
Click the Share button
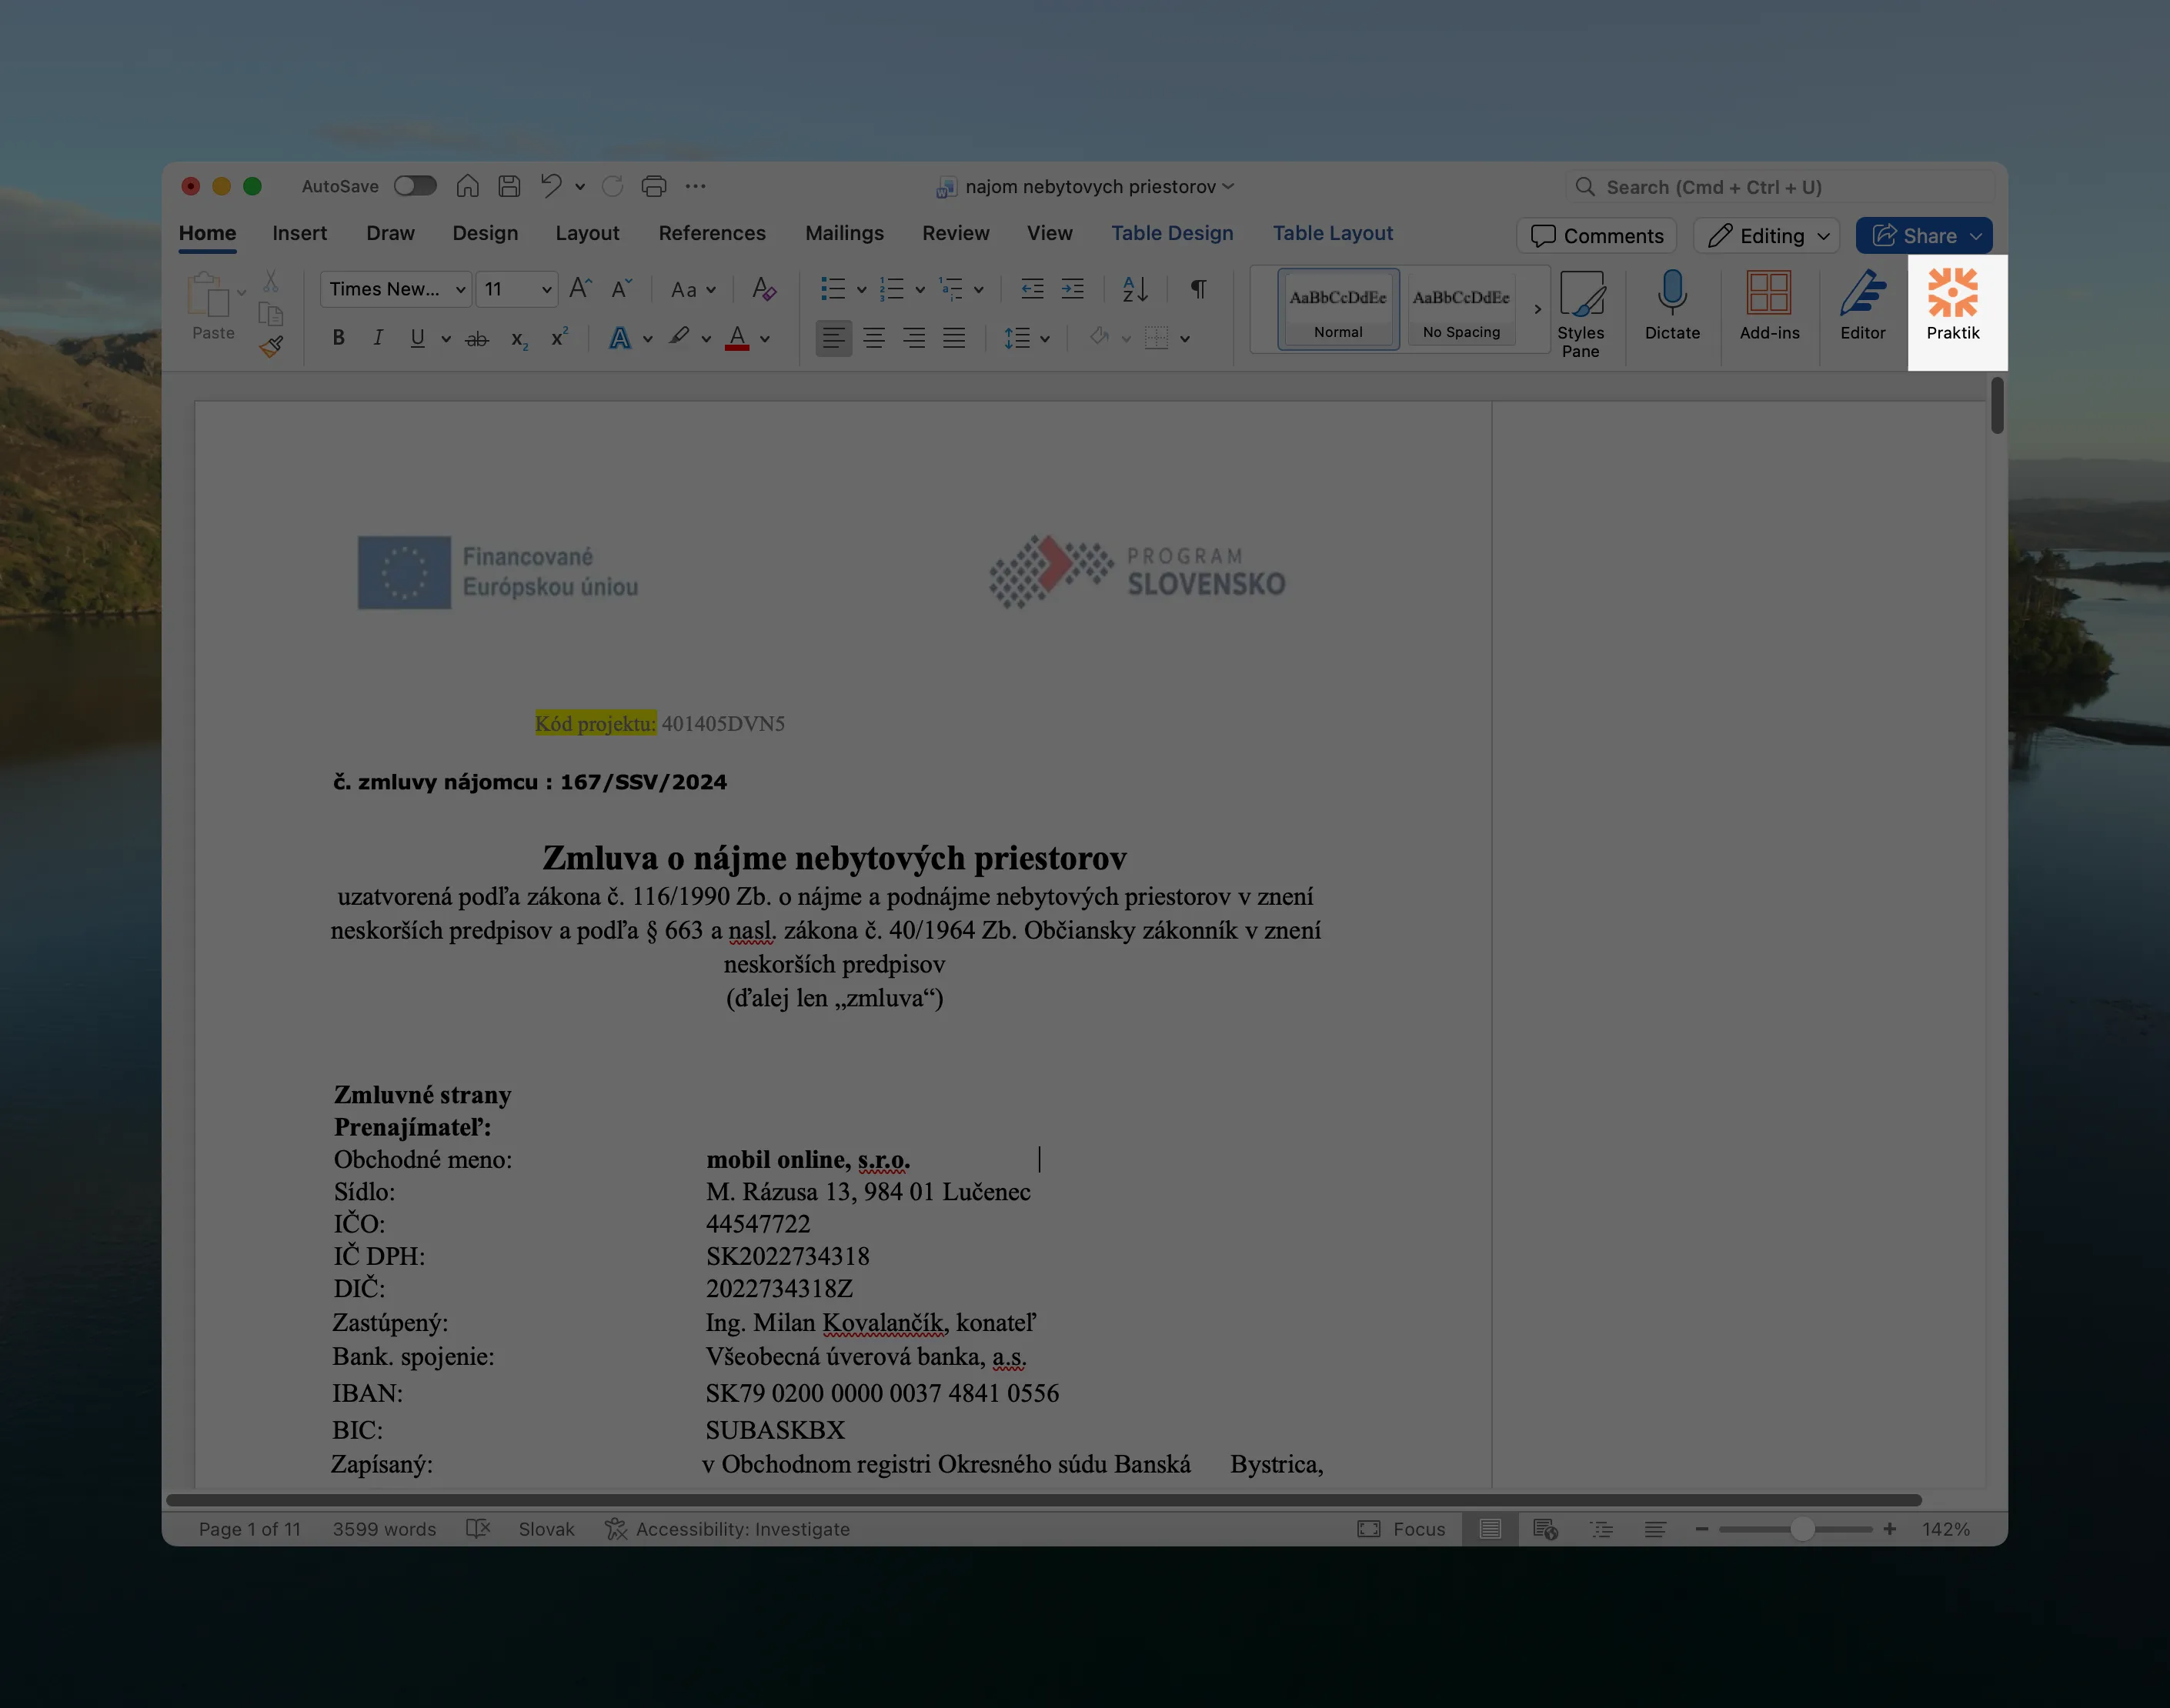(1914, 236)
